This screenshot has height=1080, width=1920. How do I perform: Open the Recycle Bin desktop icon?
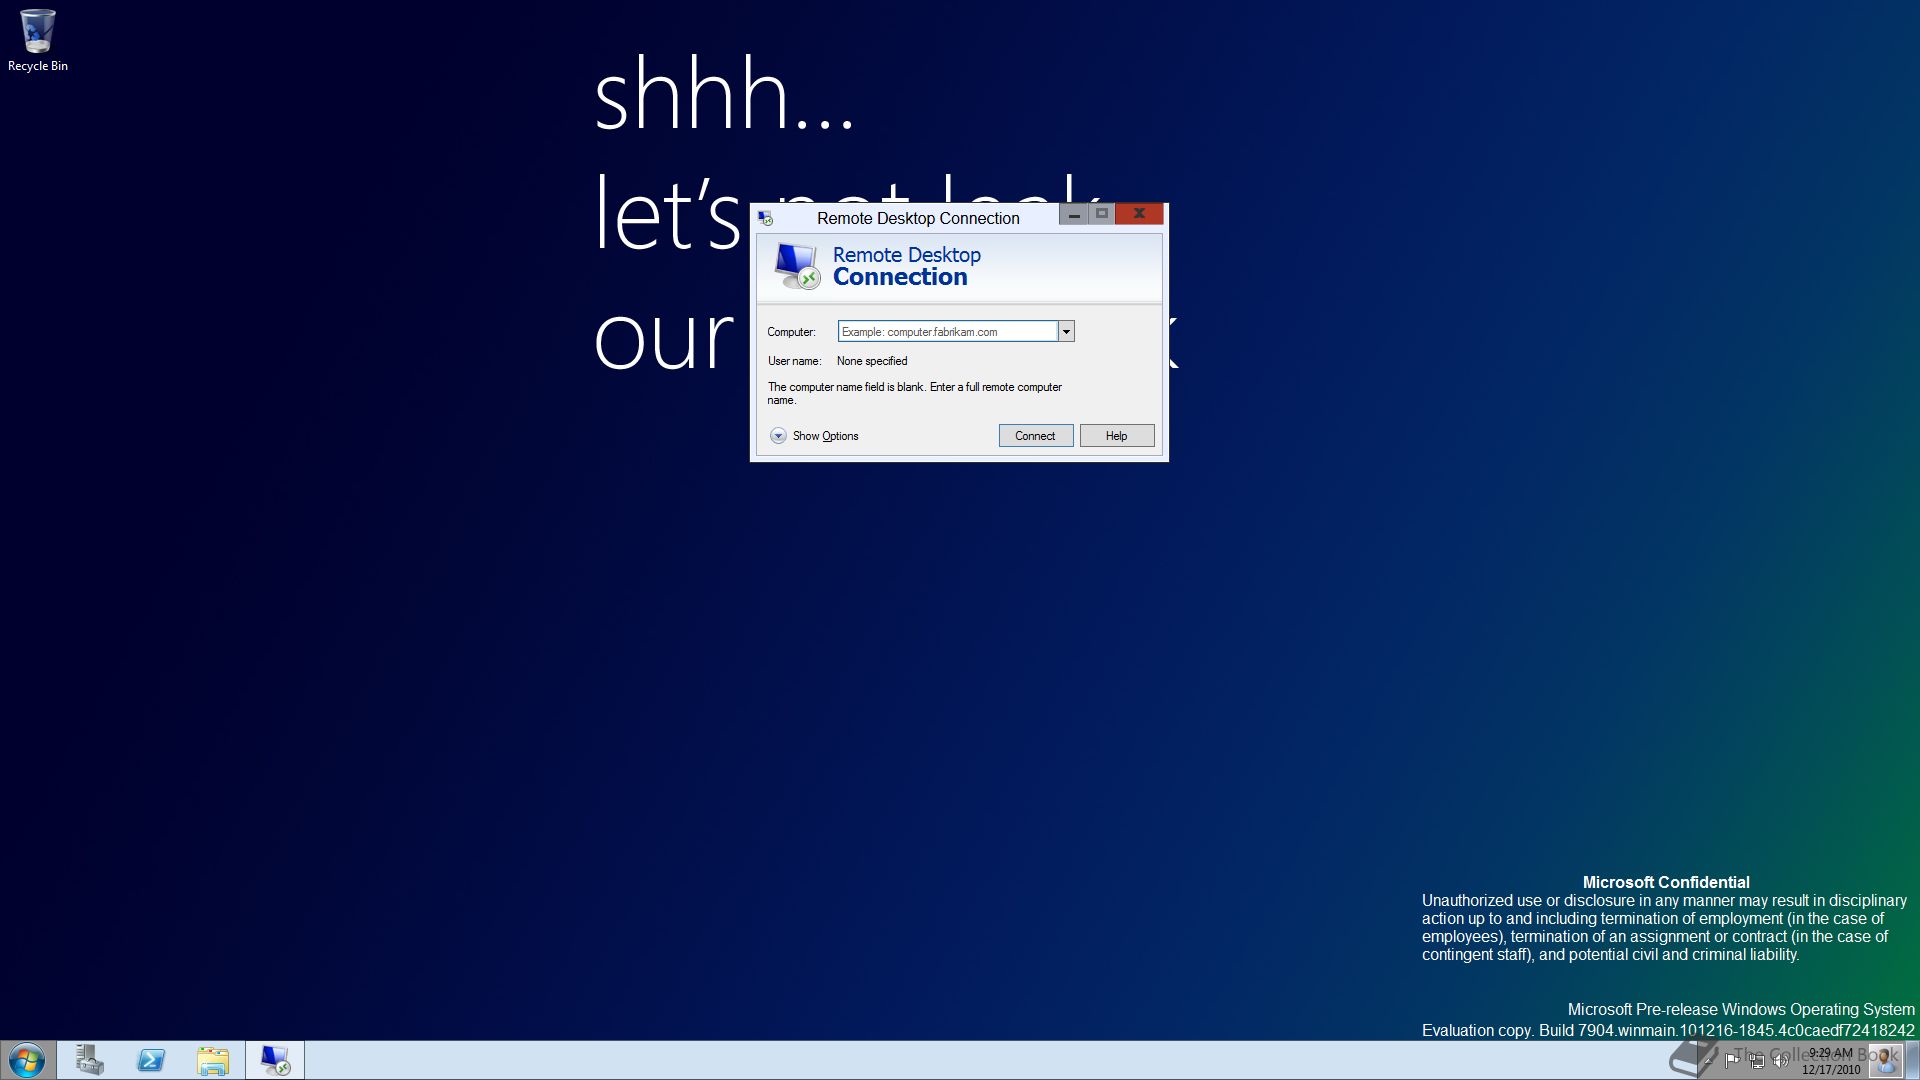[37, 40]
